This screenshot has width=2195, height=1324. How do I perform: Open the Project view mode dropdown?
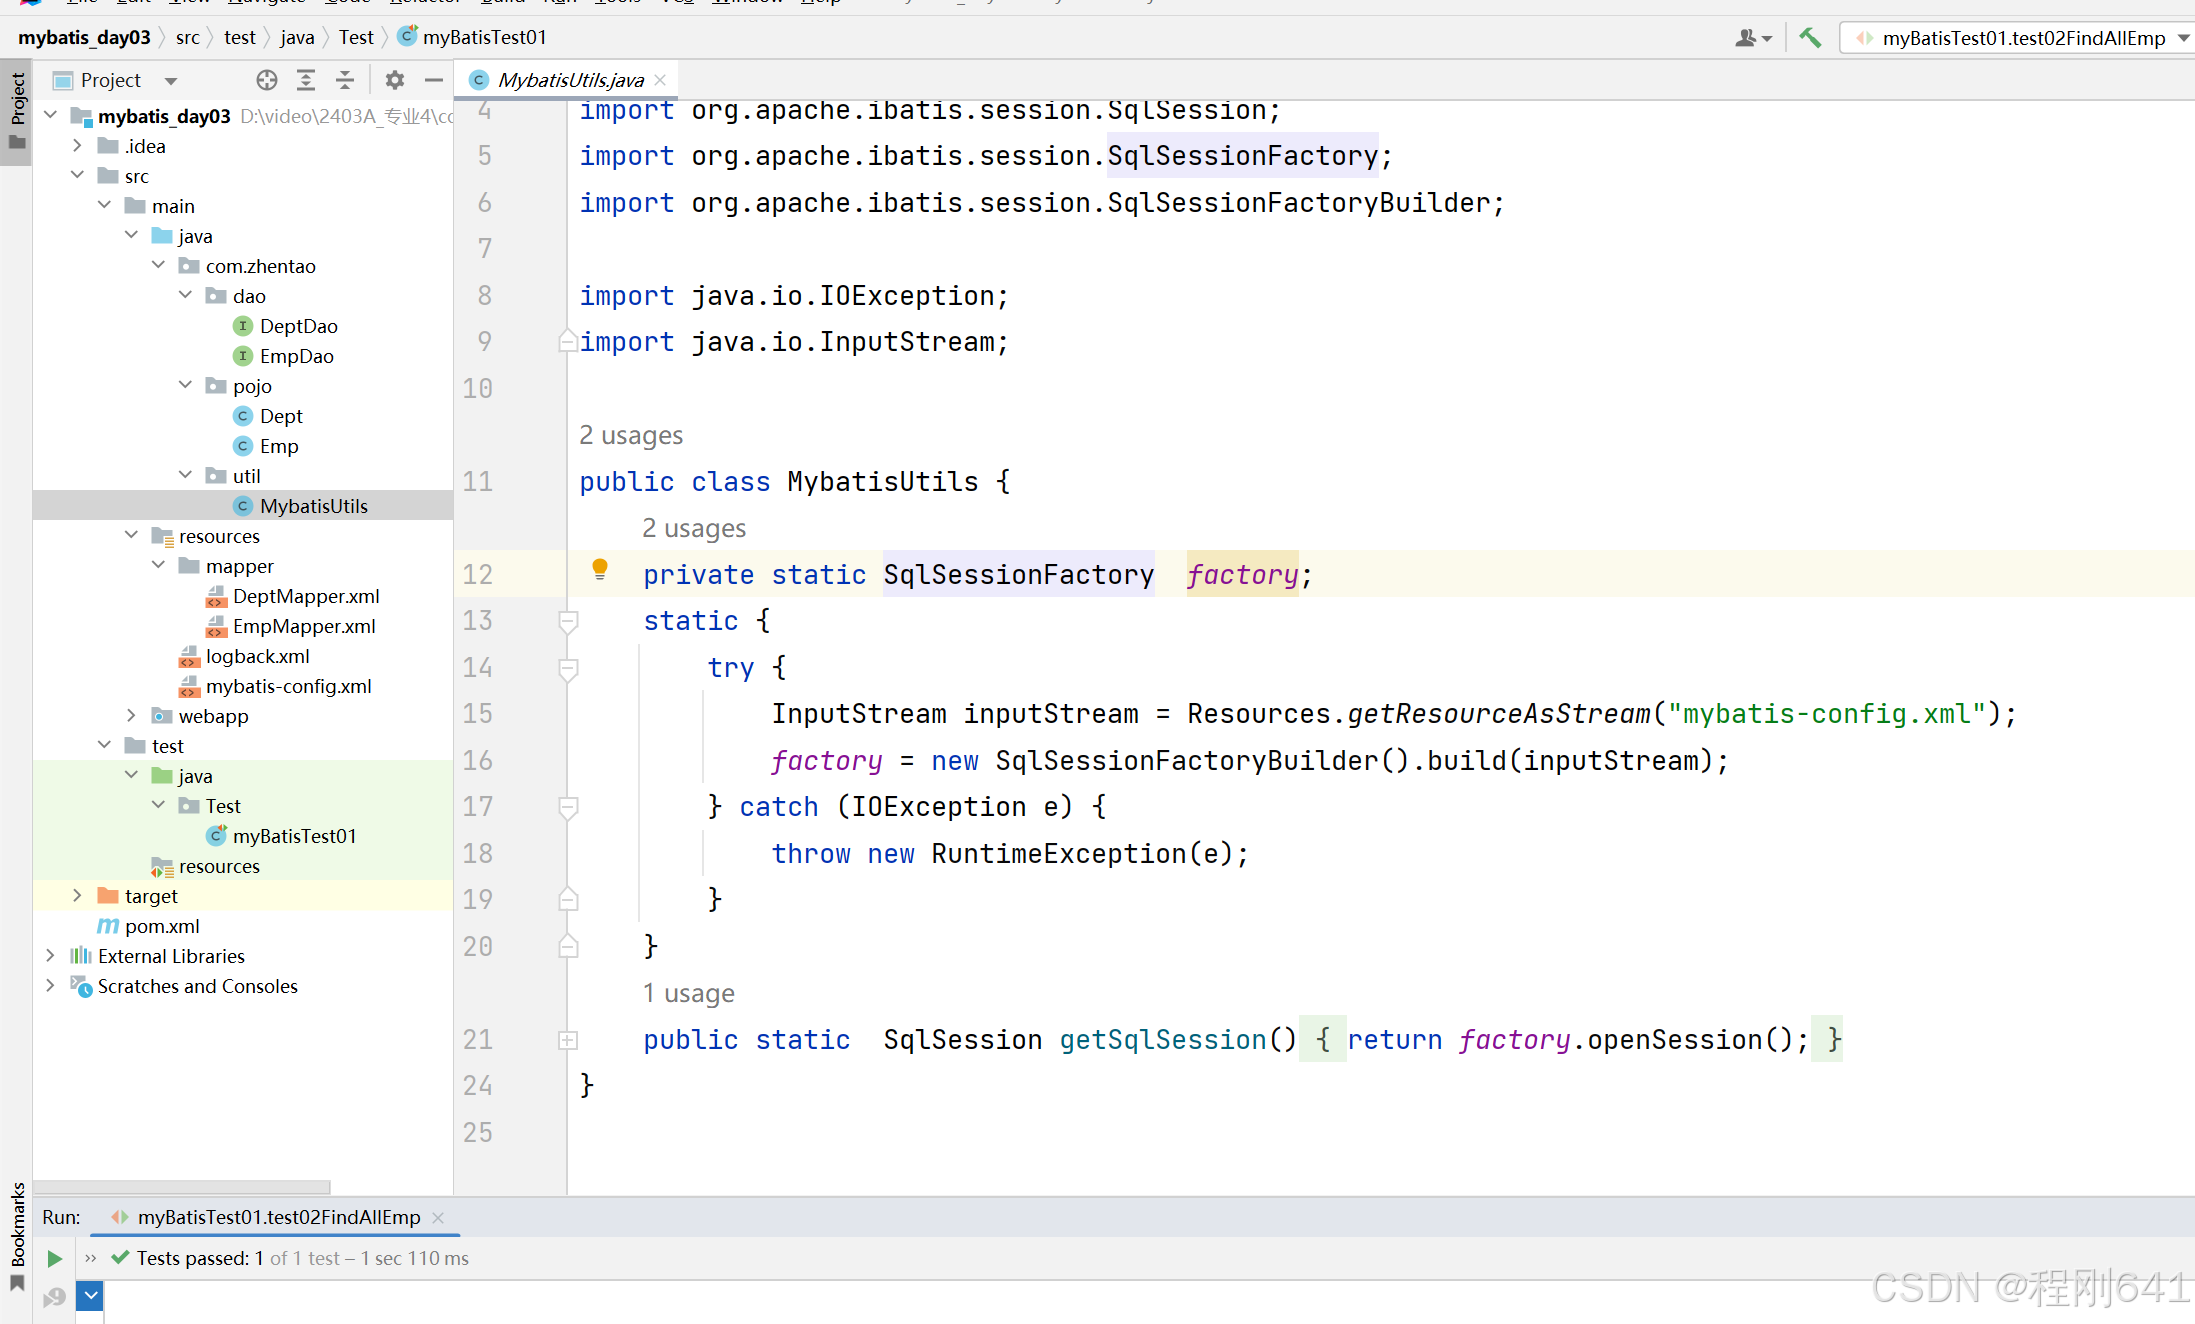[171, 80]
